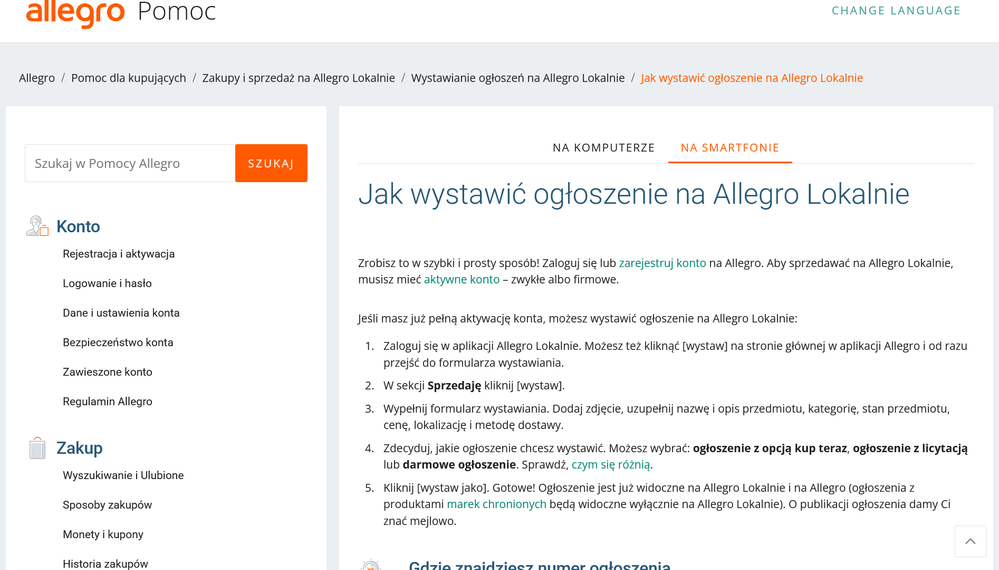Click the SZUKAJ search button
Viewport: 999px width, 570px height.
271,163
